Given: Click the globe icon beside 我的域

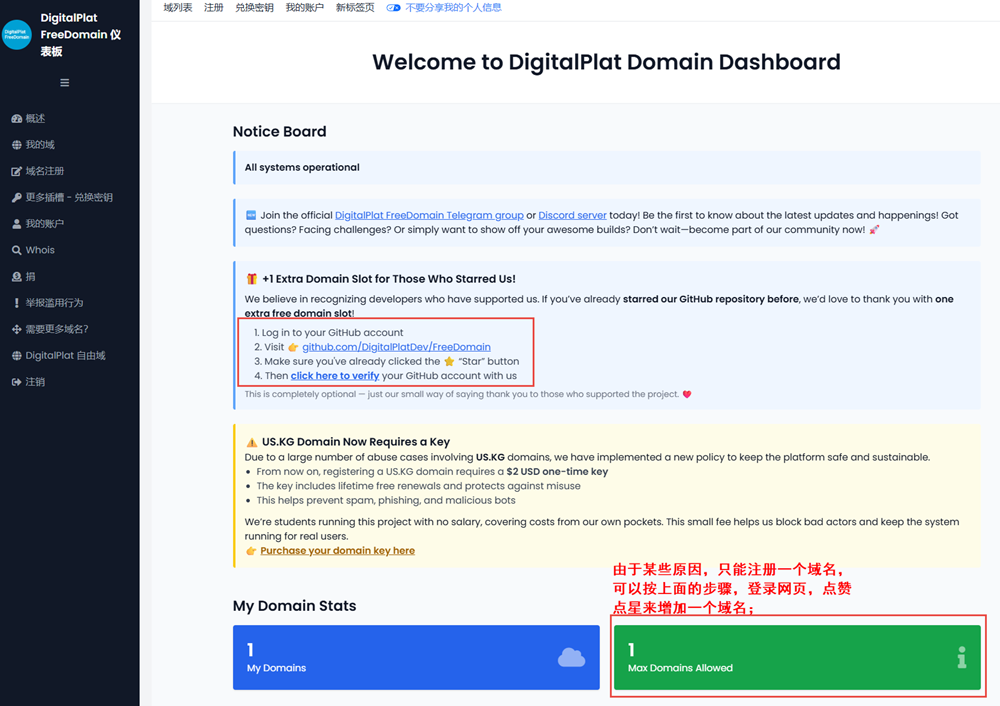Looking at the screenshot, I should (17, 145).
